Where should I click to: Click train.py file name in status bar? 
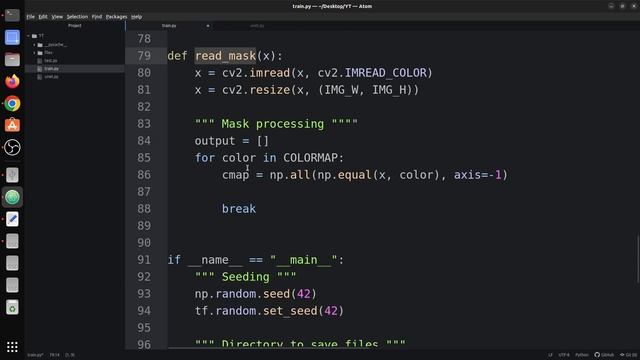point(35,355)
